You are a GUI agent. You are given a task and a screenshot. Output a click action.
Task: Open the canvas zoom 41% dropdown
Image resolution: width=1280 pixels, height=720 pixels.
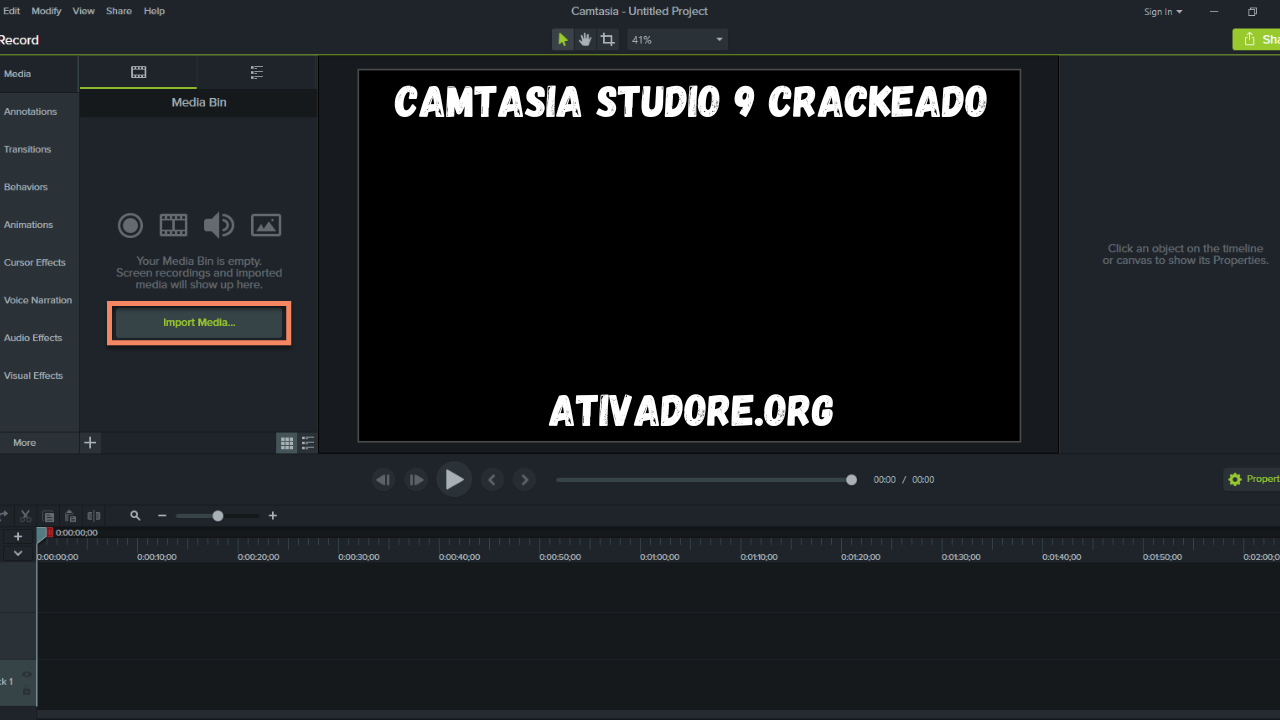coord(677,40)
